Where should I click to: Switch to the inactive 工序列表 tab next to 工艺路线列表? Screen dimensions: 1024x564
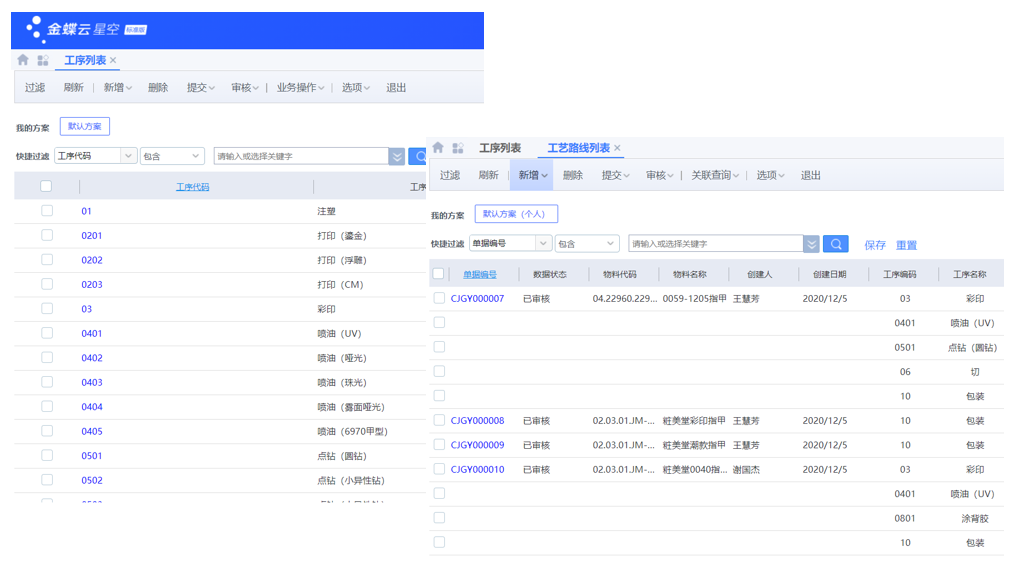500,148
